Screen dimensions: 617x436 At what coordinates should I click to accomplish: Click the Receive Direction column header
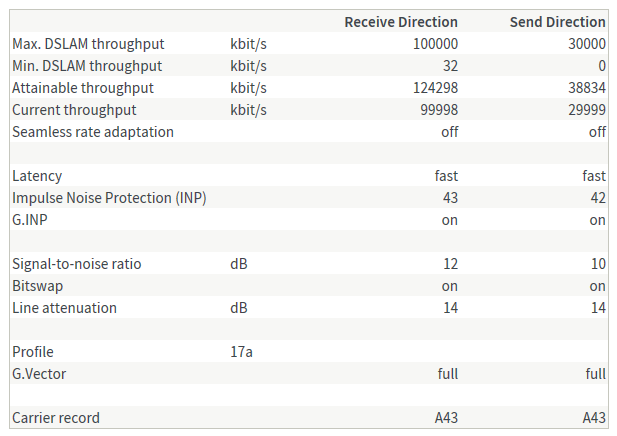(401, 22)
